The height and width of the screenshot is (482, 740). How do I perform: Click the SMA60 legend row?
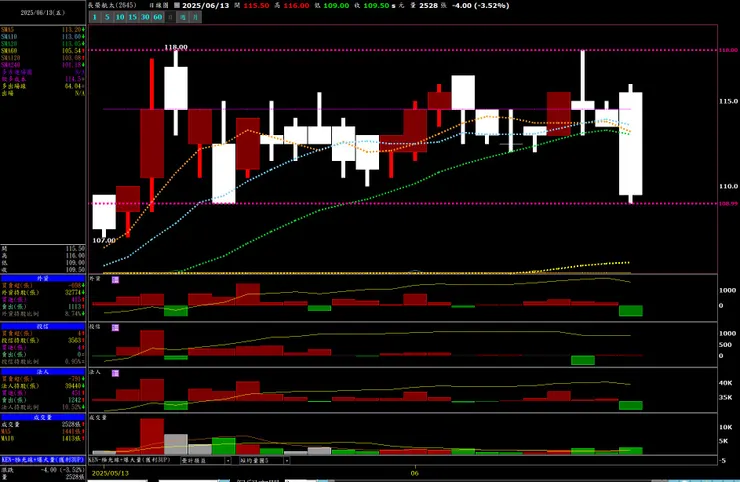[43, 51]
